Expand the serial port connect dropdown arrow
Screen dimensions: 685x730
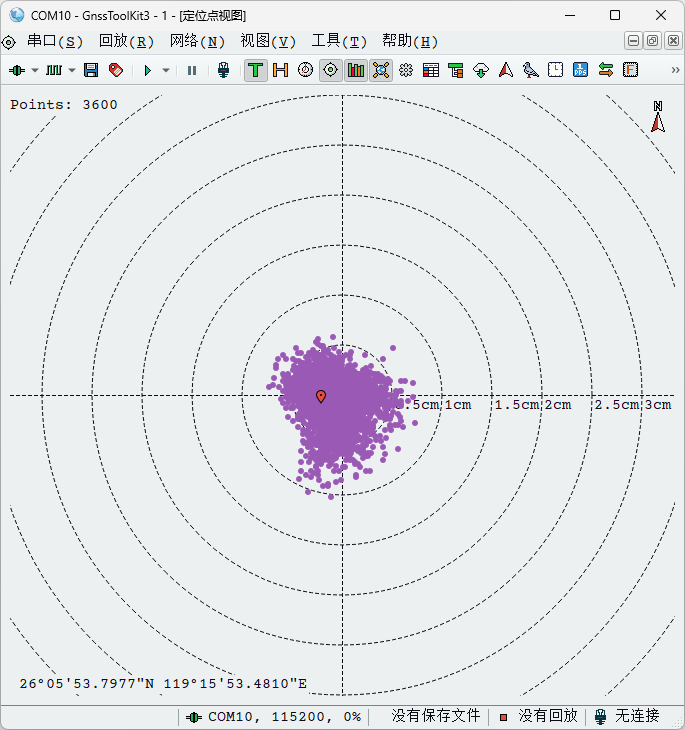tap(35, 70)
